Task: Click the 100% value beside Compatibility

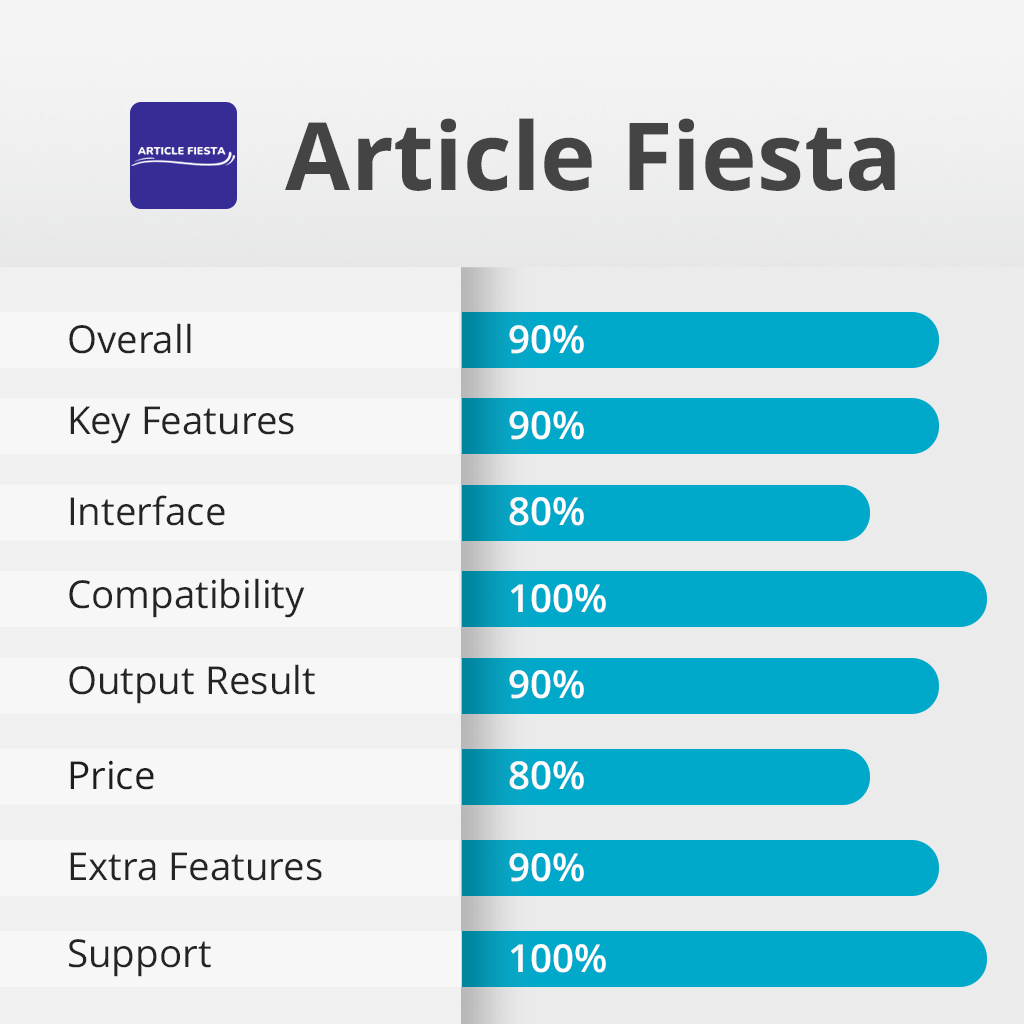Action: click(557, 600)
